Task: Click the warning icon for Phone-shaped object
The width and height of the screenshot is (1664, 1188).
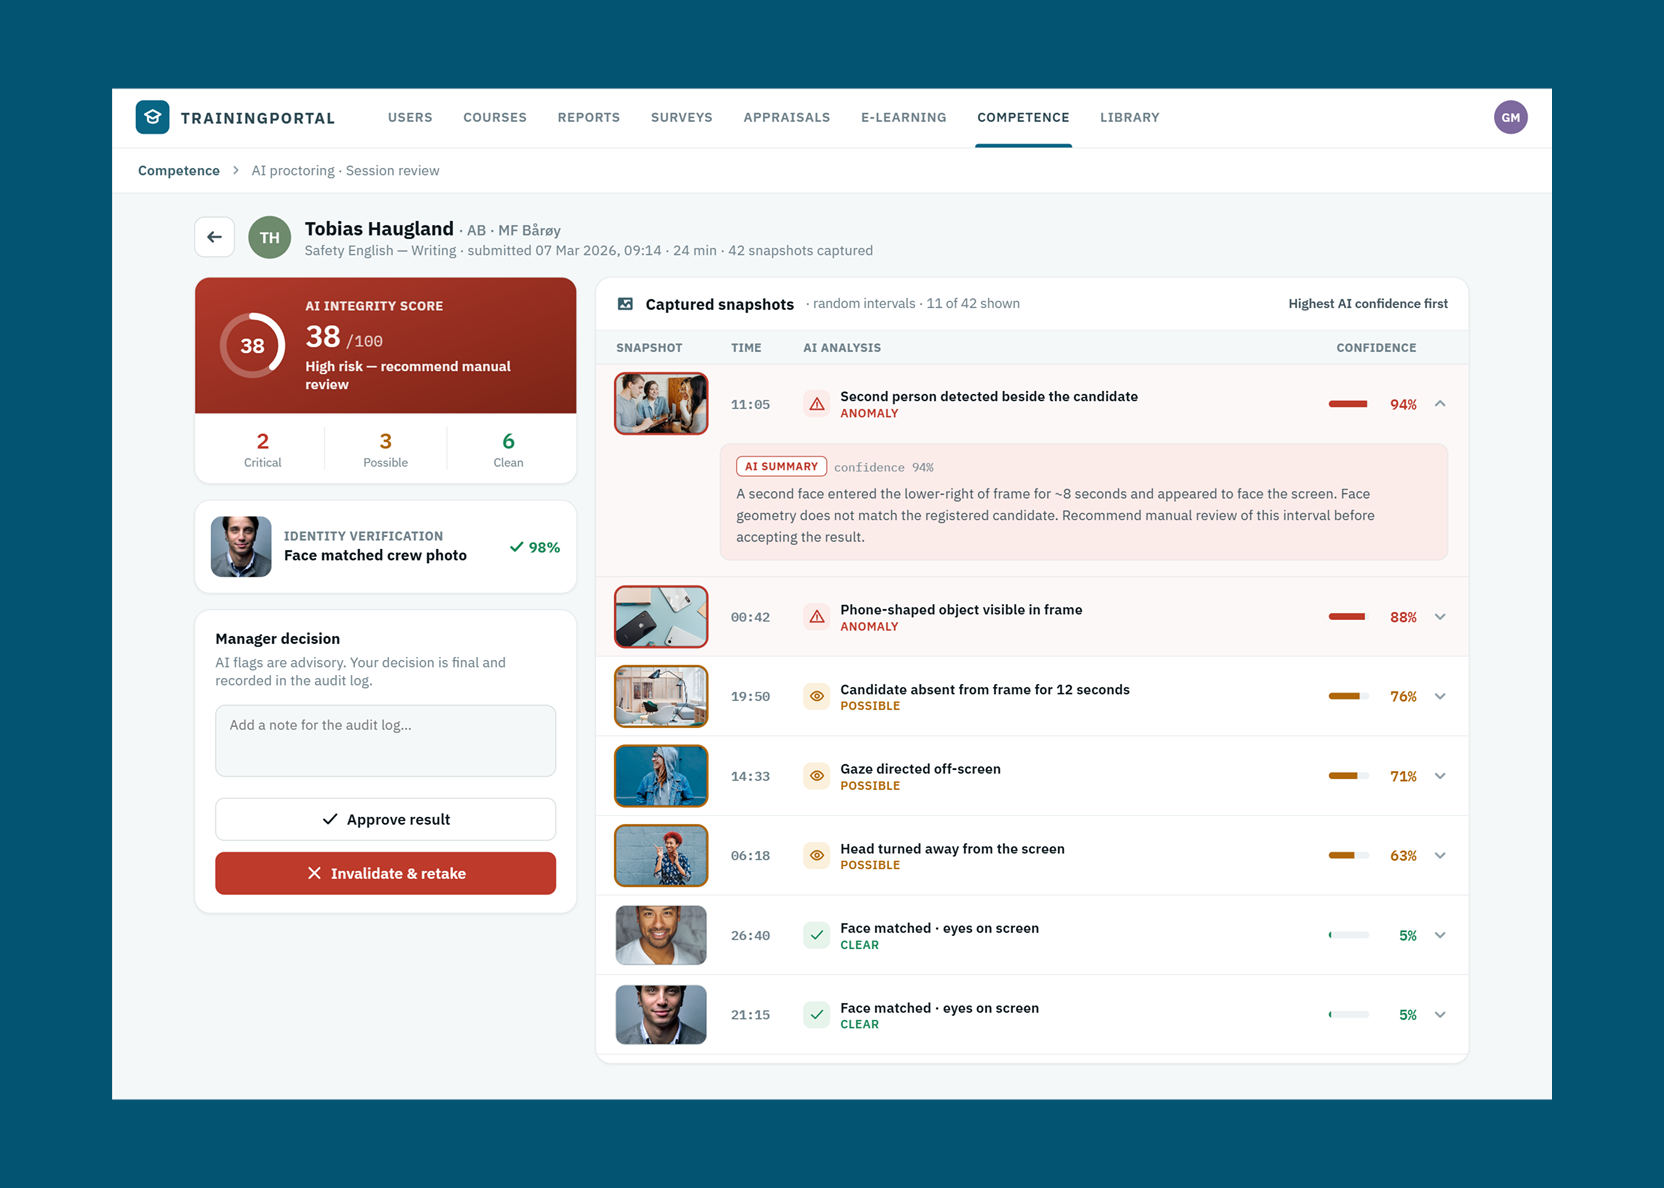Action: (x=817, y=617)
